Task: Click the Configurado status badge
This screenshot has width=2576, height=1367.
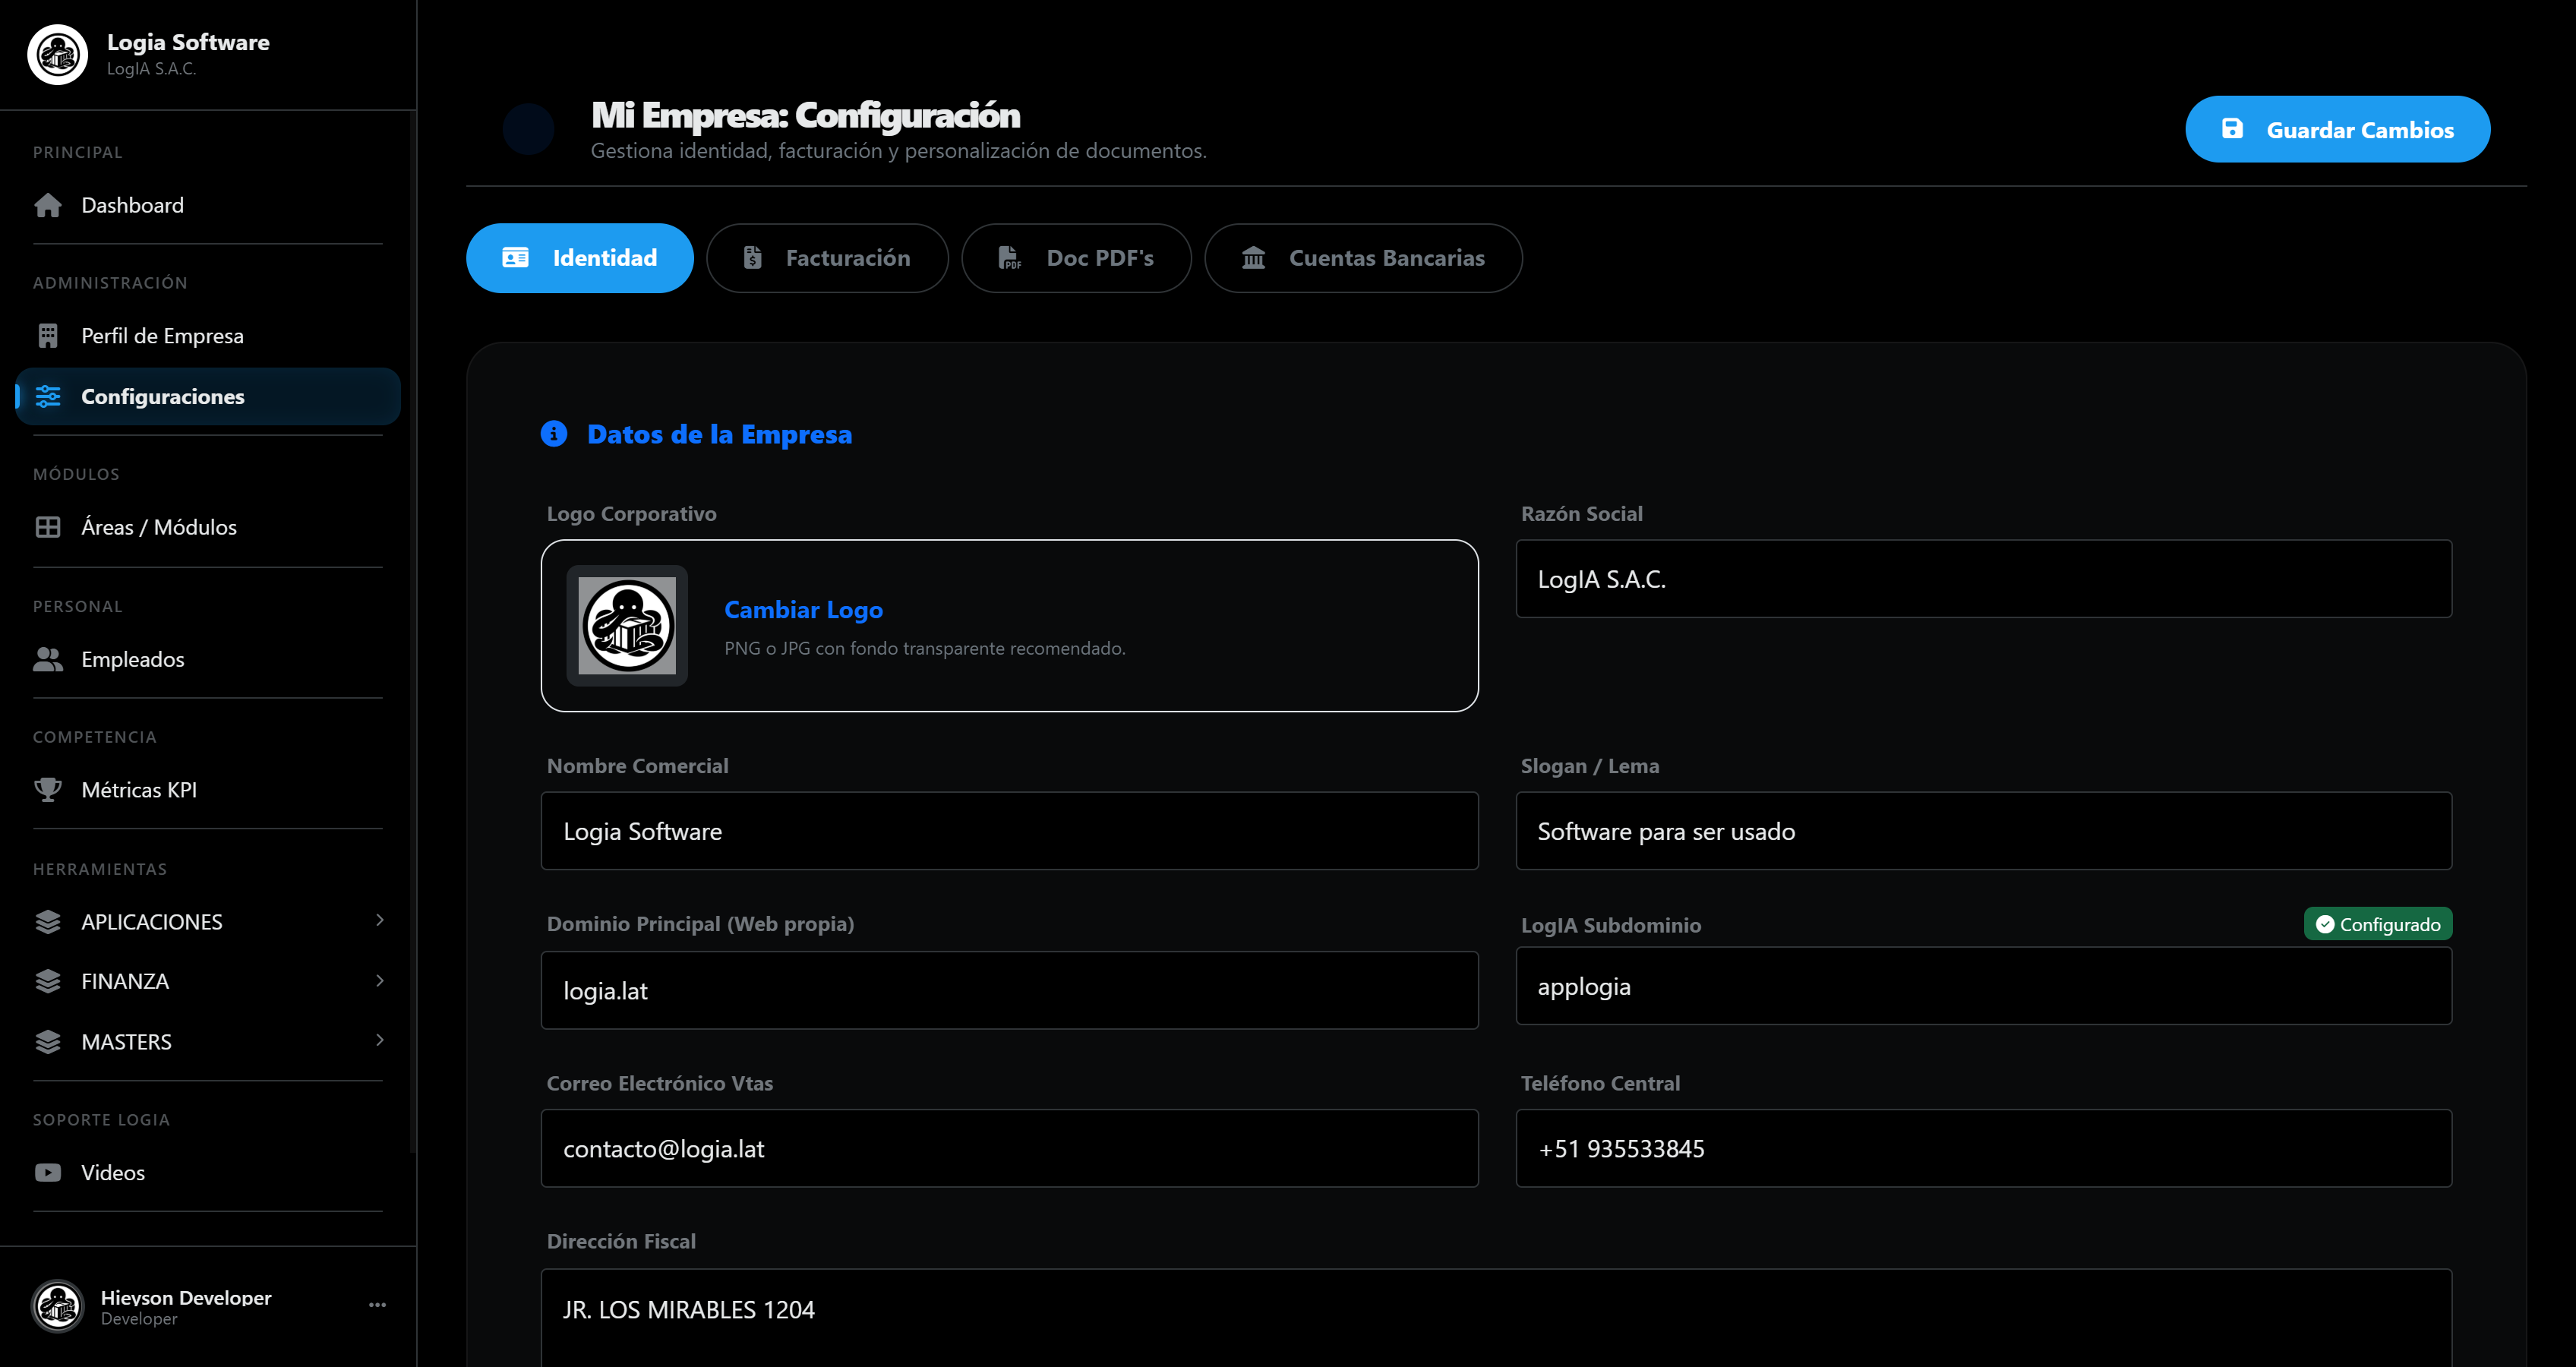Action: pyautogui.click(x=2378, y=924)
